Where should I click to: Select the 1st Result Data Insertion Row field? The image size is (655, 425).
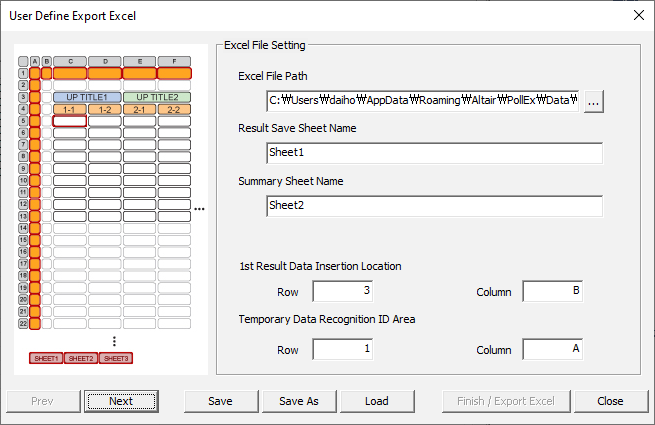click(x=342, y=292)
